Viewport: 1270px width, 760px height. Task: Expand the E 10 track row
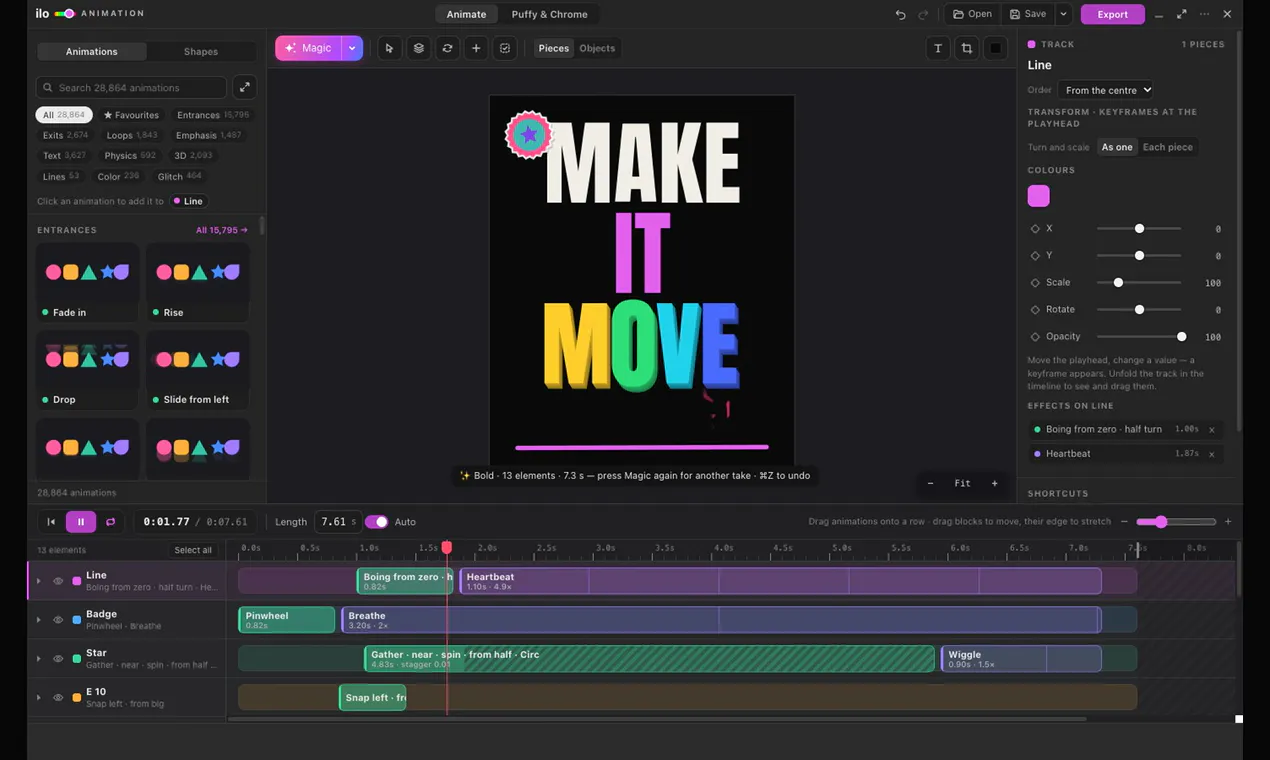[x=39, y=697]
